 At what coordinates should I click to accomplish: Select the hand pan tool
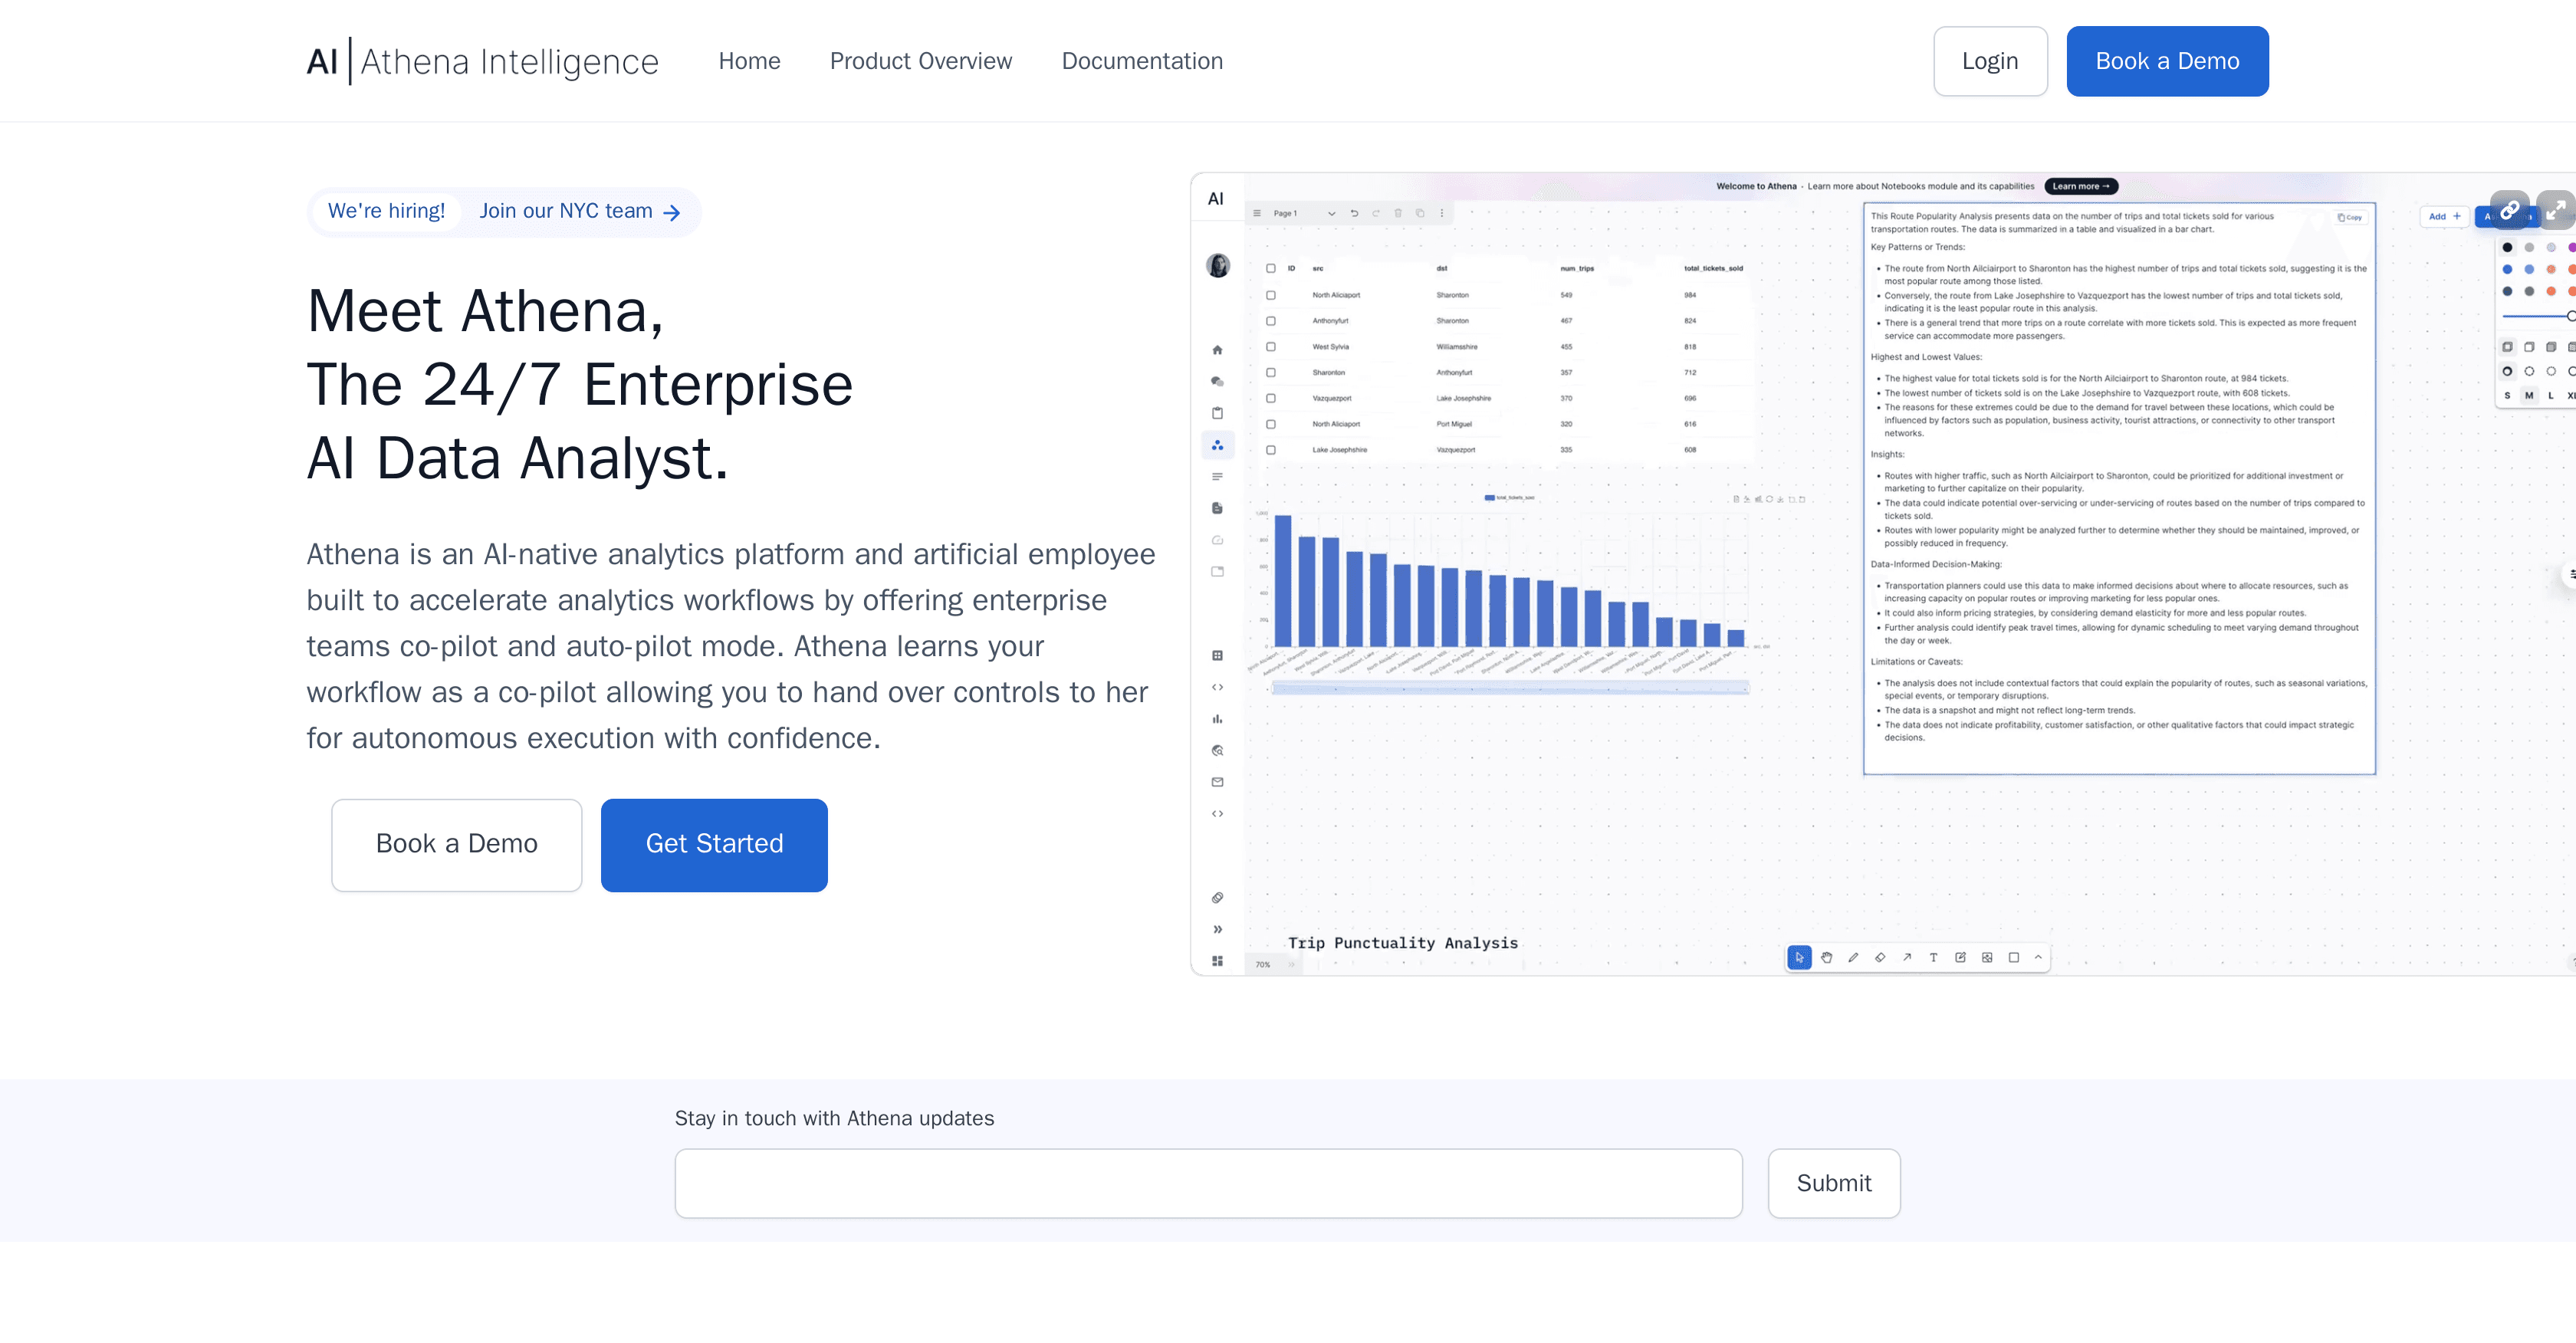(x=1827, y=957)
